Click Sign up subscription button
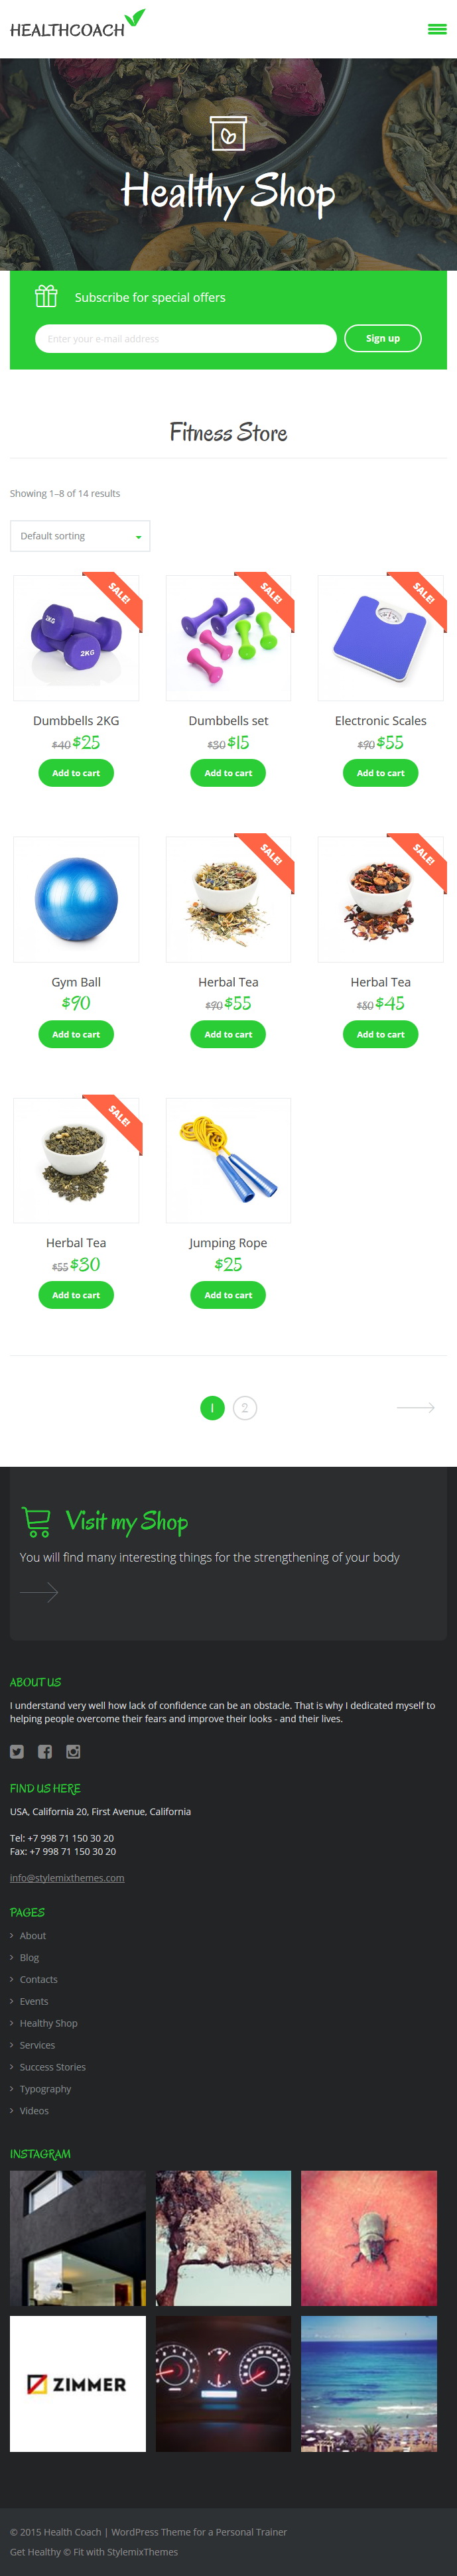The width and height of the screenshot is (457, 2576). point(383,338)
